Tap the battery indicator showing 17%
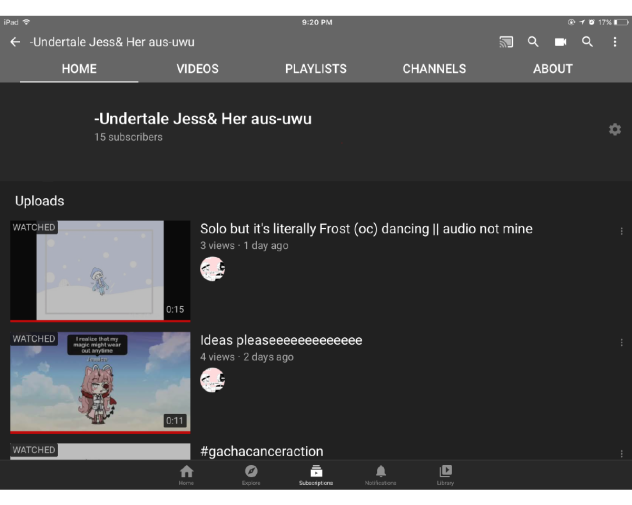The width and height of the screenshot is (632, 505). 613,22
